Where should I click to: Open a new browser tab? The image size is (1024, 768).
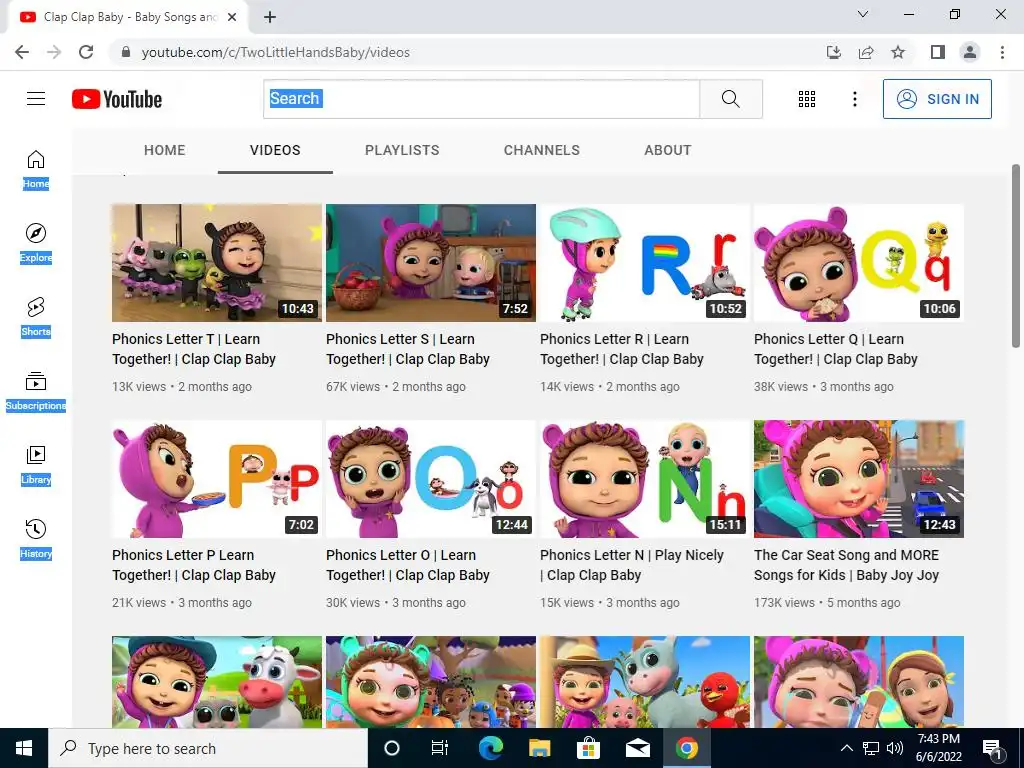pos(270,17)
